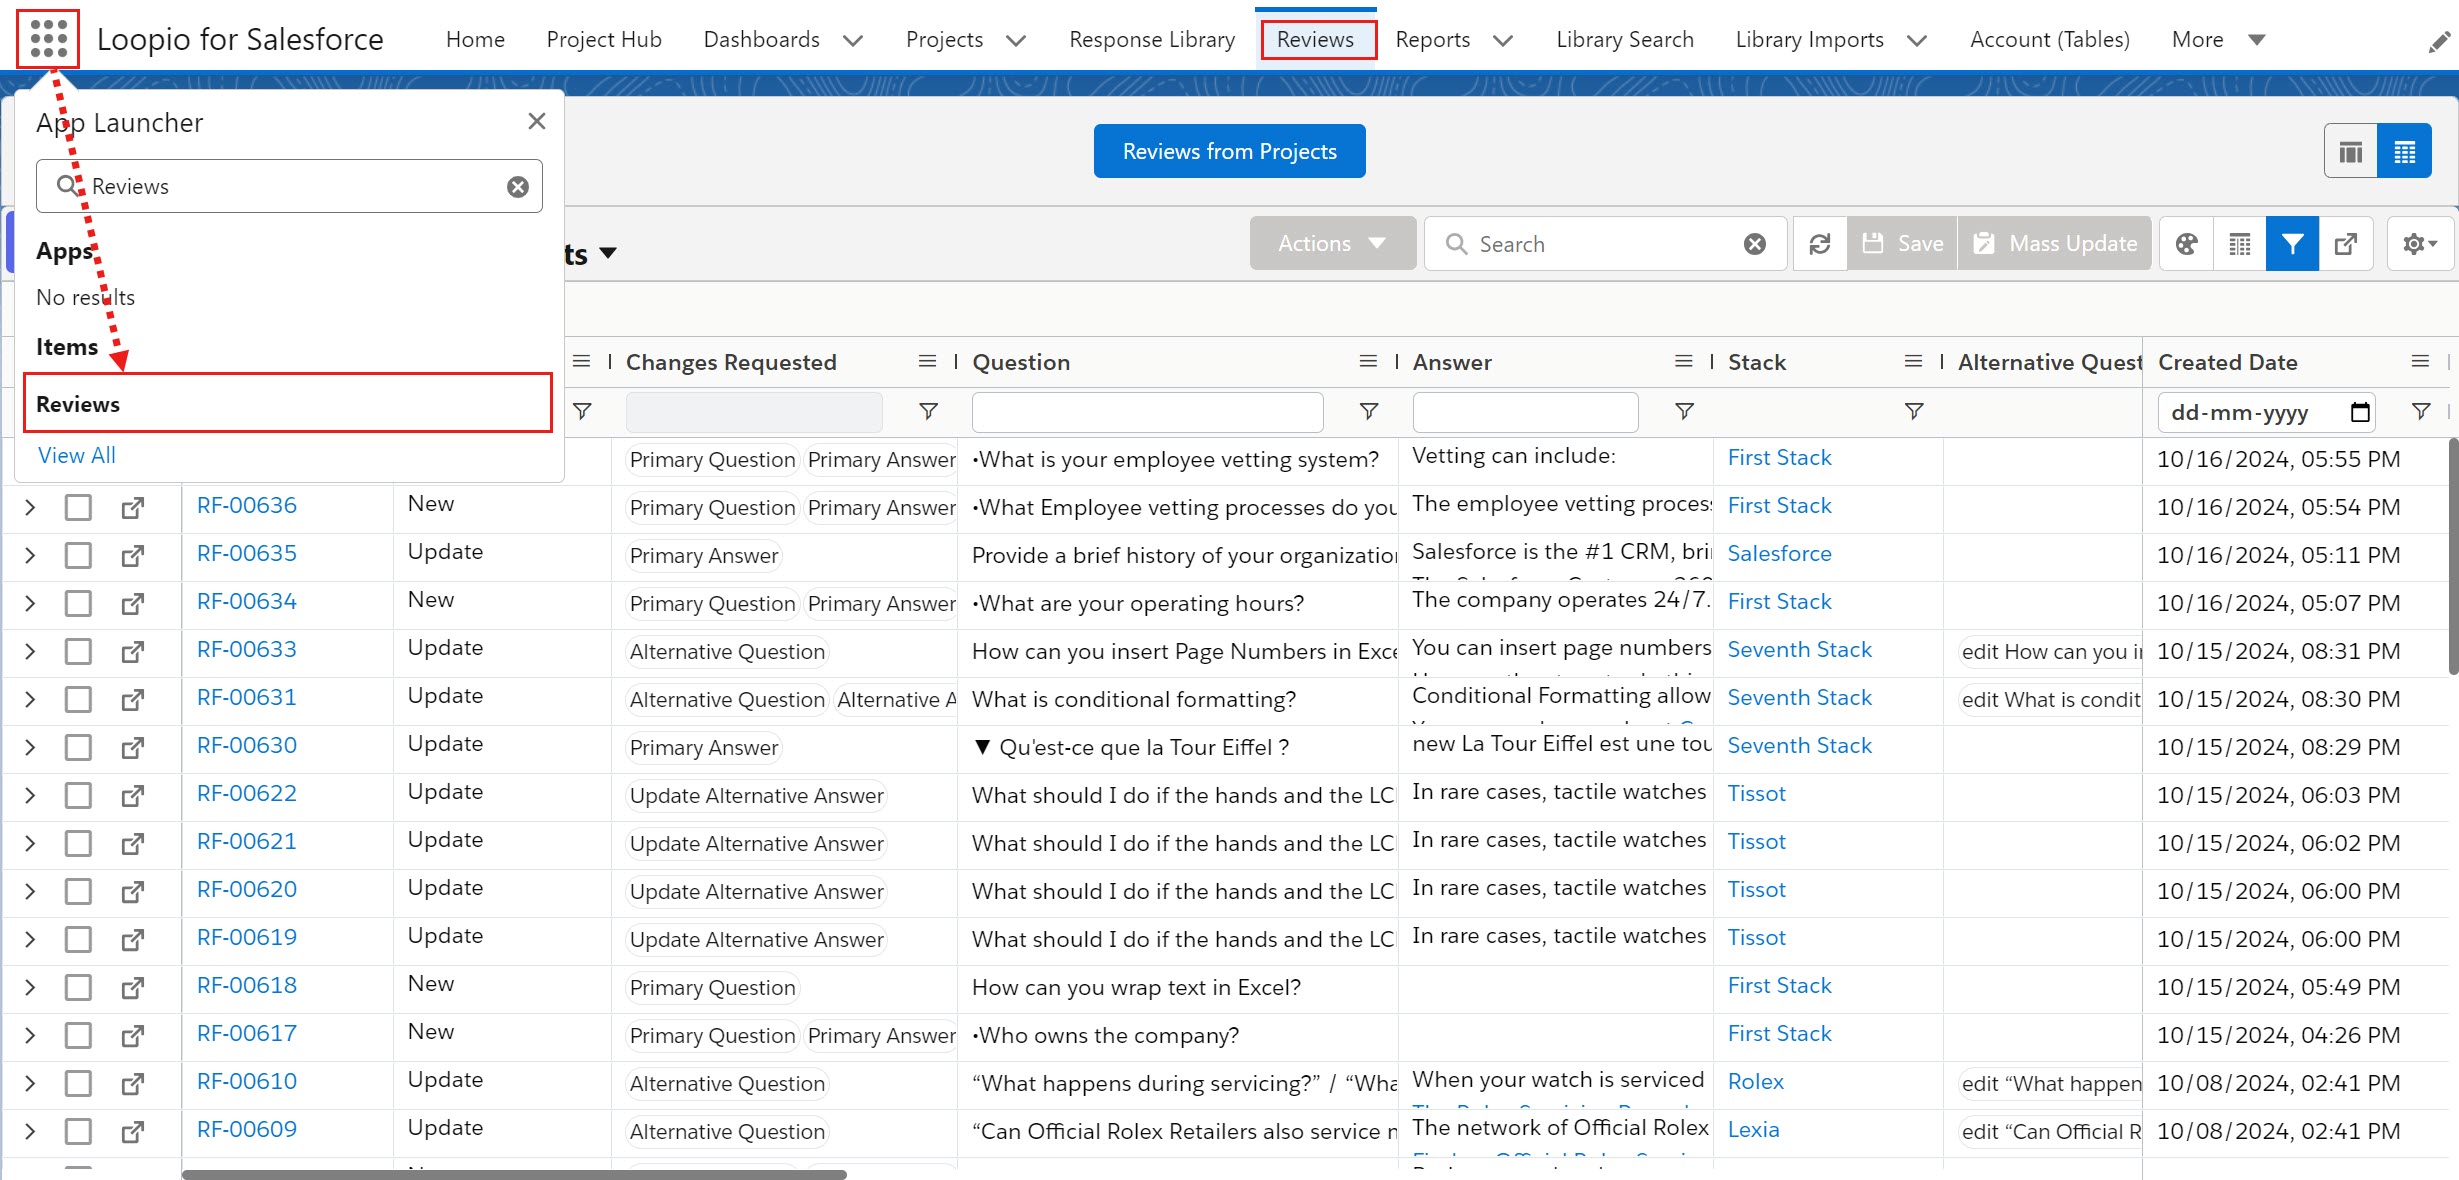Open the Dashboards tab dropdown arrow

853,41
